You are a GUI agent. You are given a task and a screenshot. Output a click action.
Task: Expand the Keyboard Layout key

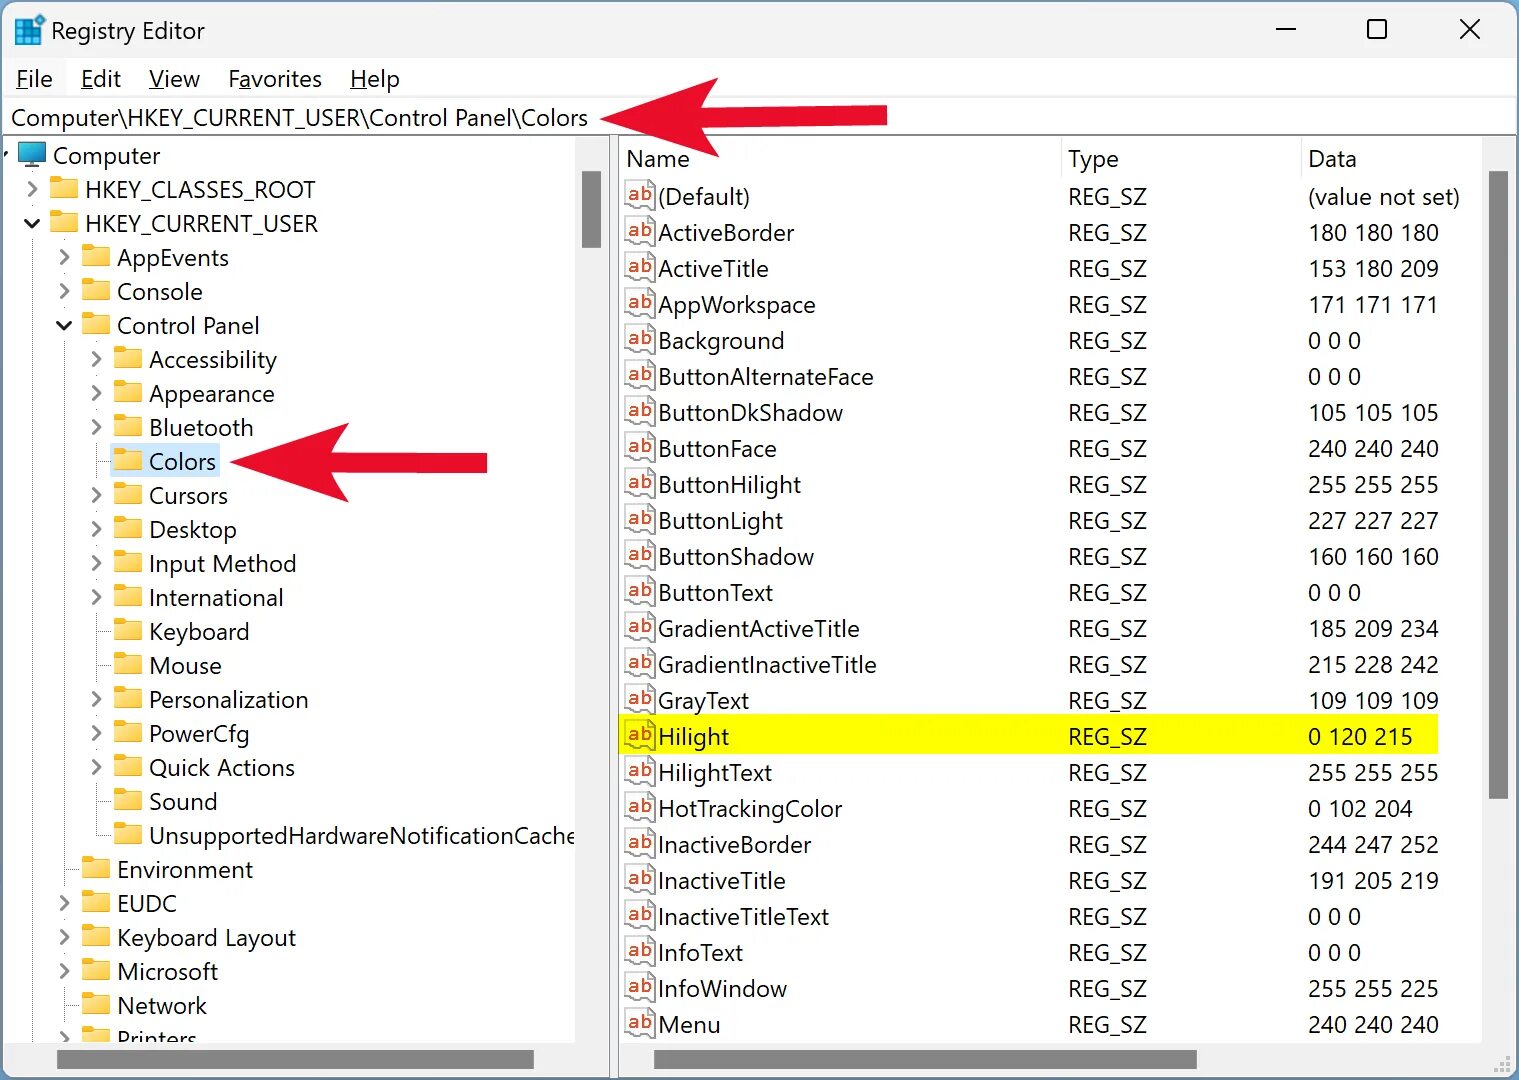(64, 937)
